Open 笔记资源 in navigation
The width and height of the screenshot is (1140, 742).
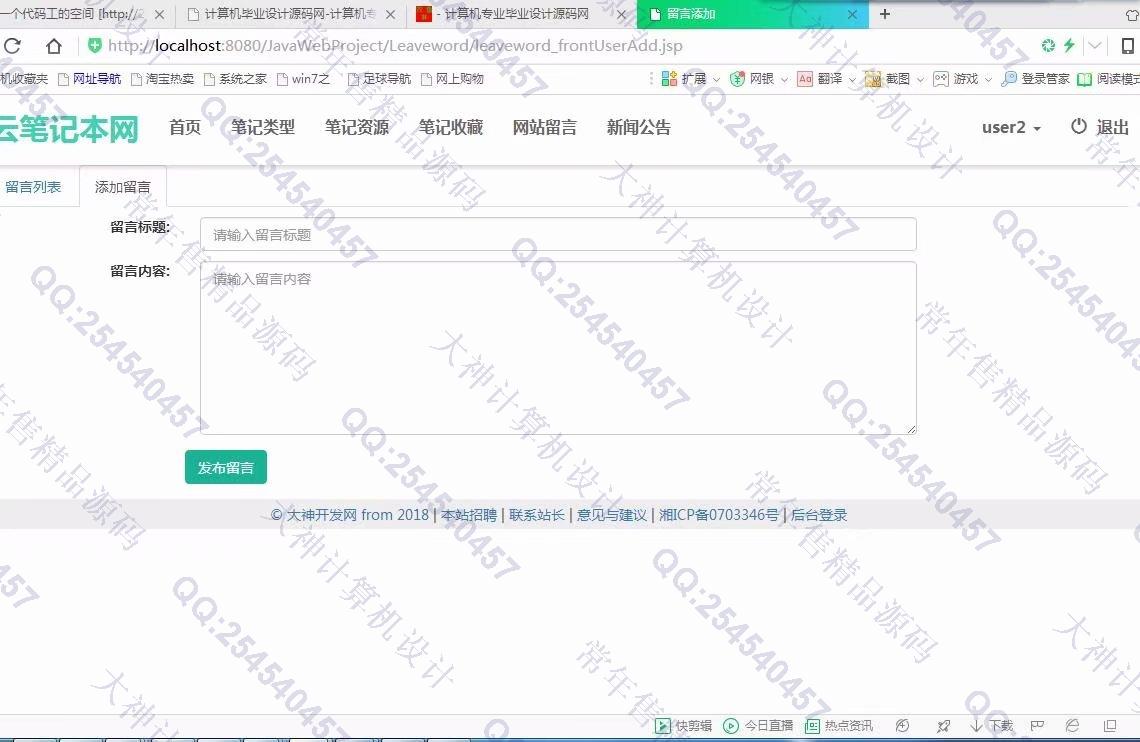tap(357, 127)
